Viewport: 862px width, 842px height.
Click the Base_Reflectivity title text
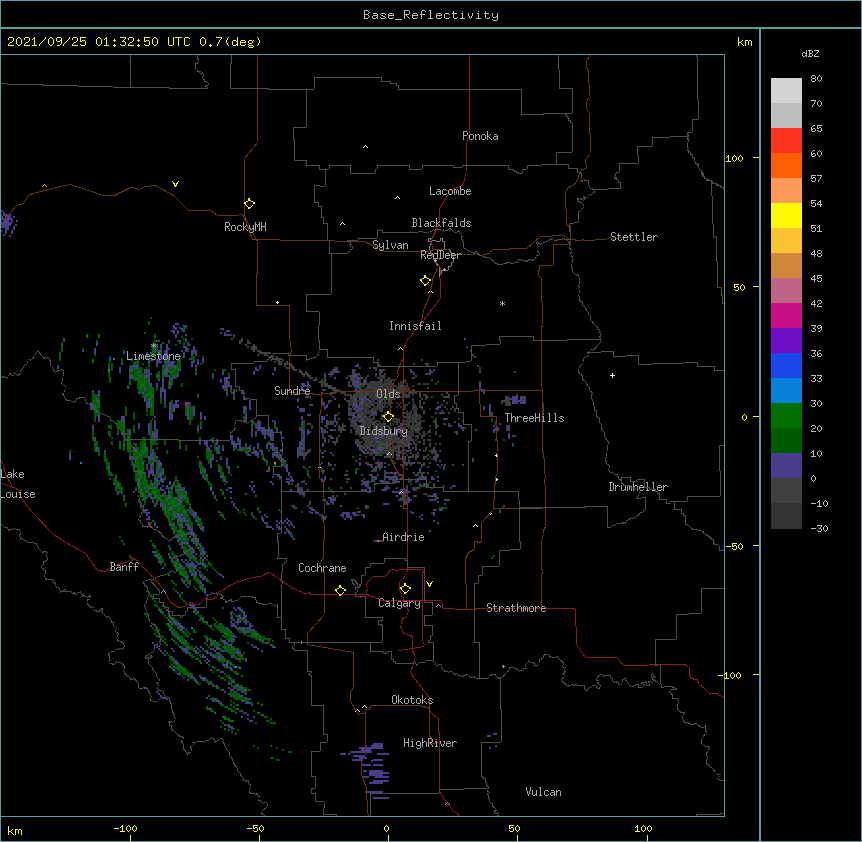point(431,15)
